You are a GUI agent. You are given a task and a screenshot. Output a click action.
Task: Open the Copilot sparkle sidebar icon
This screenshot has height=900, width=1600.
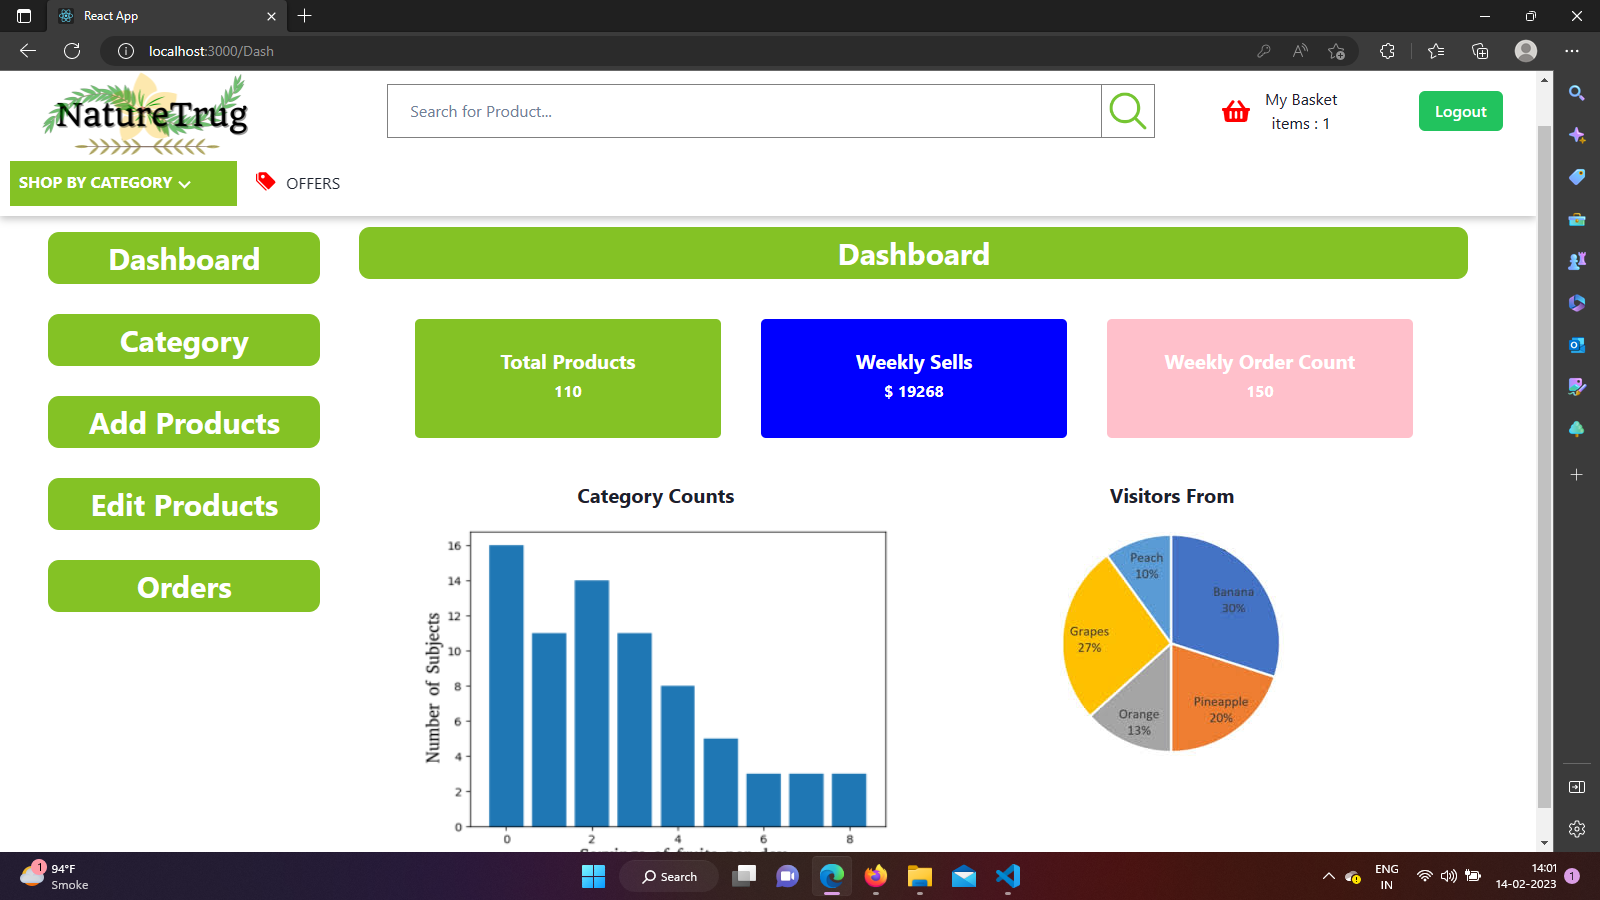pos(1577,135)
